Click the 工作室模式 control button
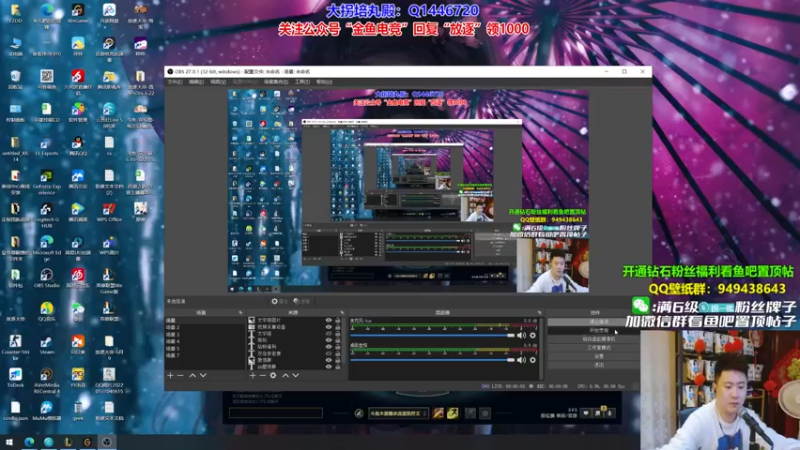The image size is (800, 450). click(598, 348)
